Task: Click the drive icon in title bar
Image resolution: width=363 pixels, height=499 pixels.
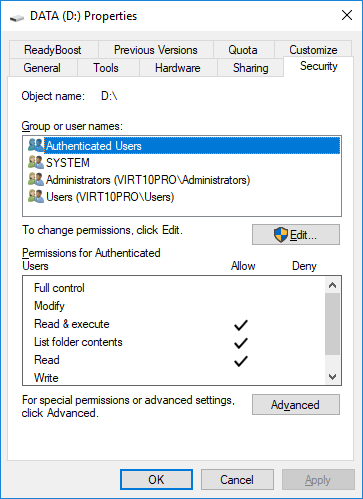Action: tap(16, 17)
